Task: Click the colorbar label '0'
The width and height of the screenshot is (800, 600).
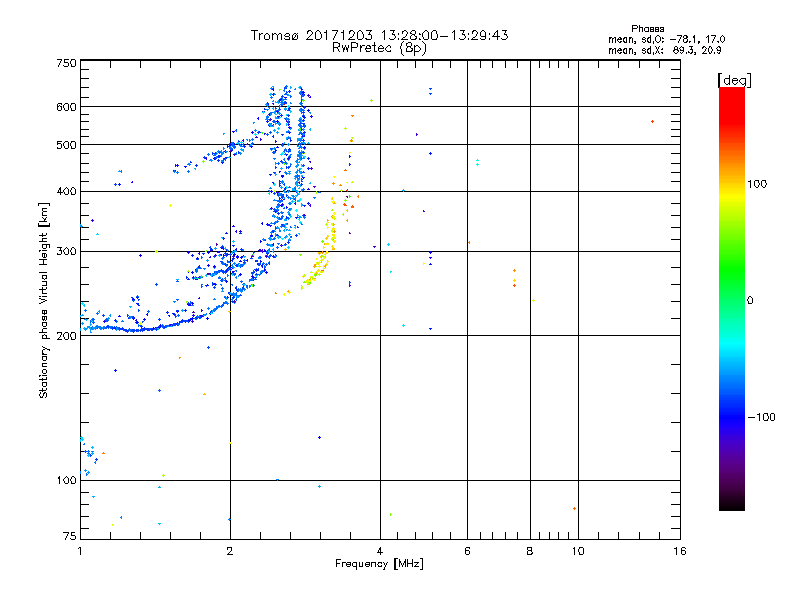Action: point(750,300)
